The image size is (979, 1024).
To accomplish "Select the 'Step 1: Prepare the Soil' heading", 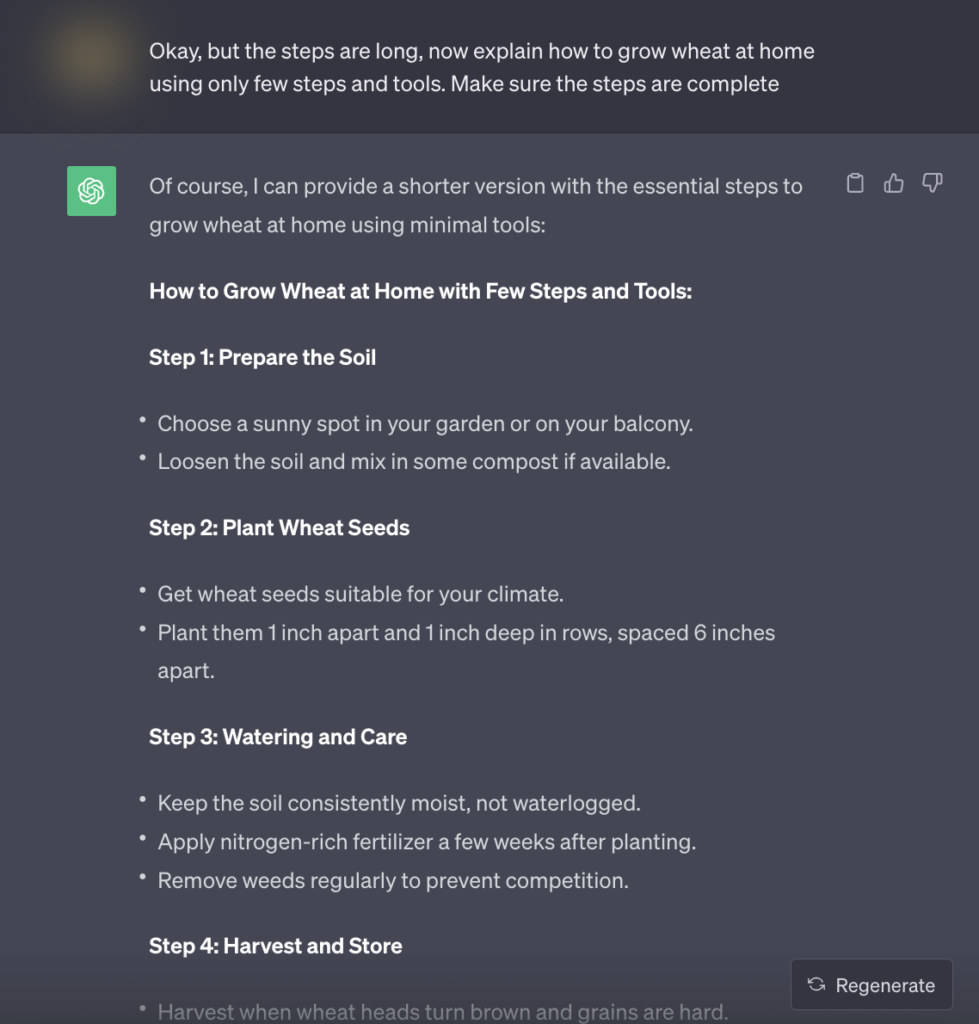I will point(262,358).
